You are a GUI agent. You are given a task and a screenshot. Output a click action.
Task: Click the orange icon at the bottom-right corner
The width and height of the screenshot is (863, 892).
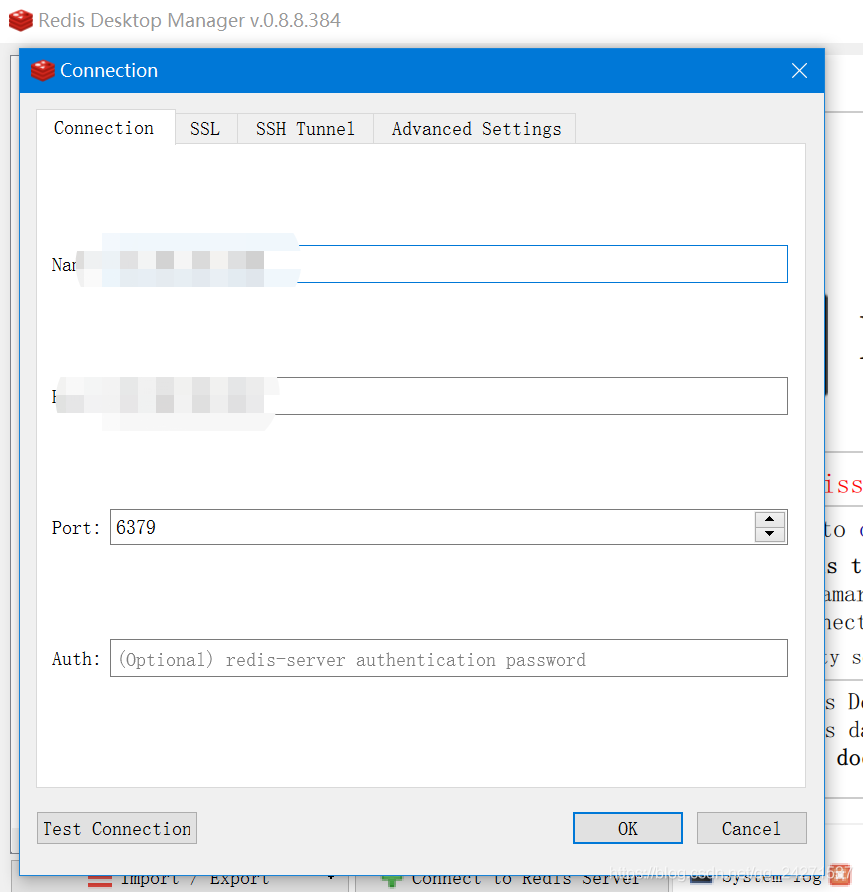[x=841, y=874]
